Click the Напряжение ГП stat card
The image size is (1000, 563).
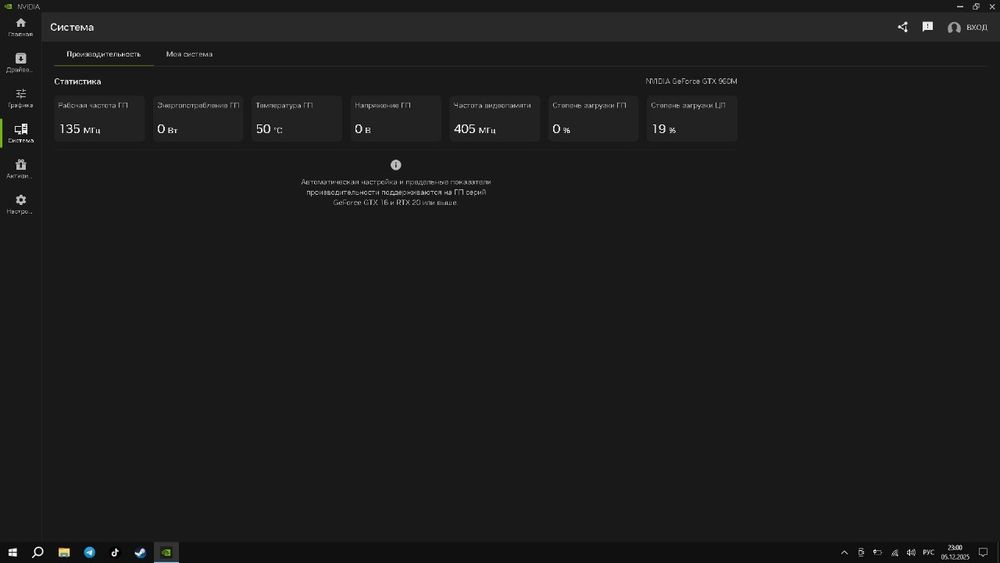(x=395, y=119)
